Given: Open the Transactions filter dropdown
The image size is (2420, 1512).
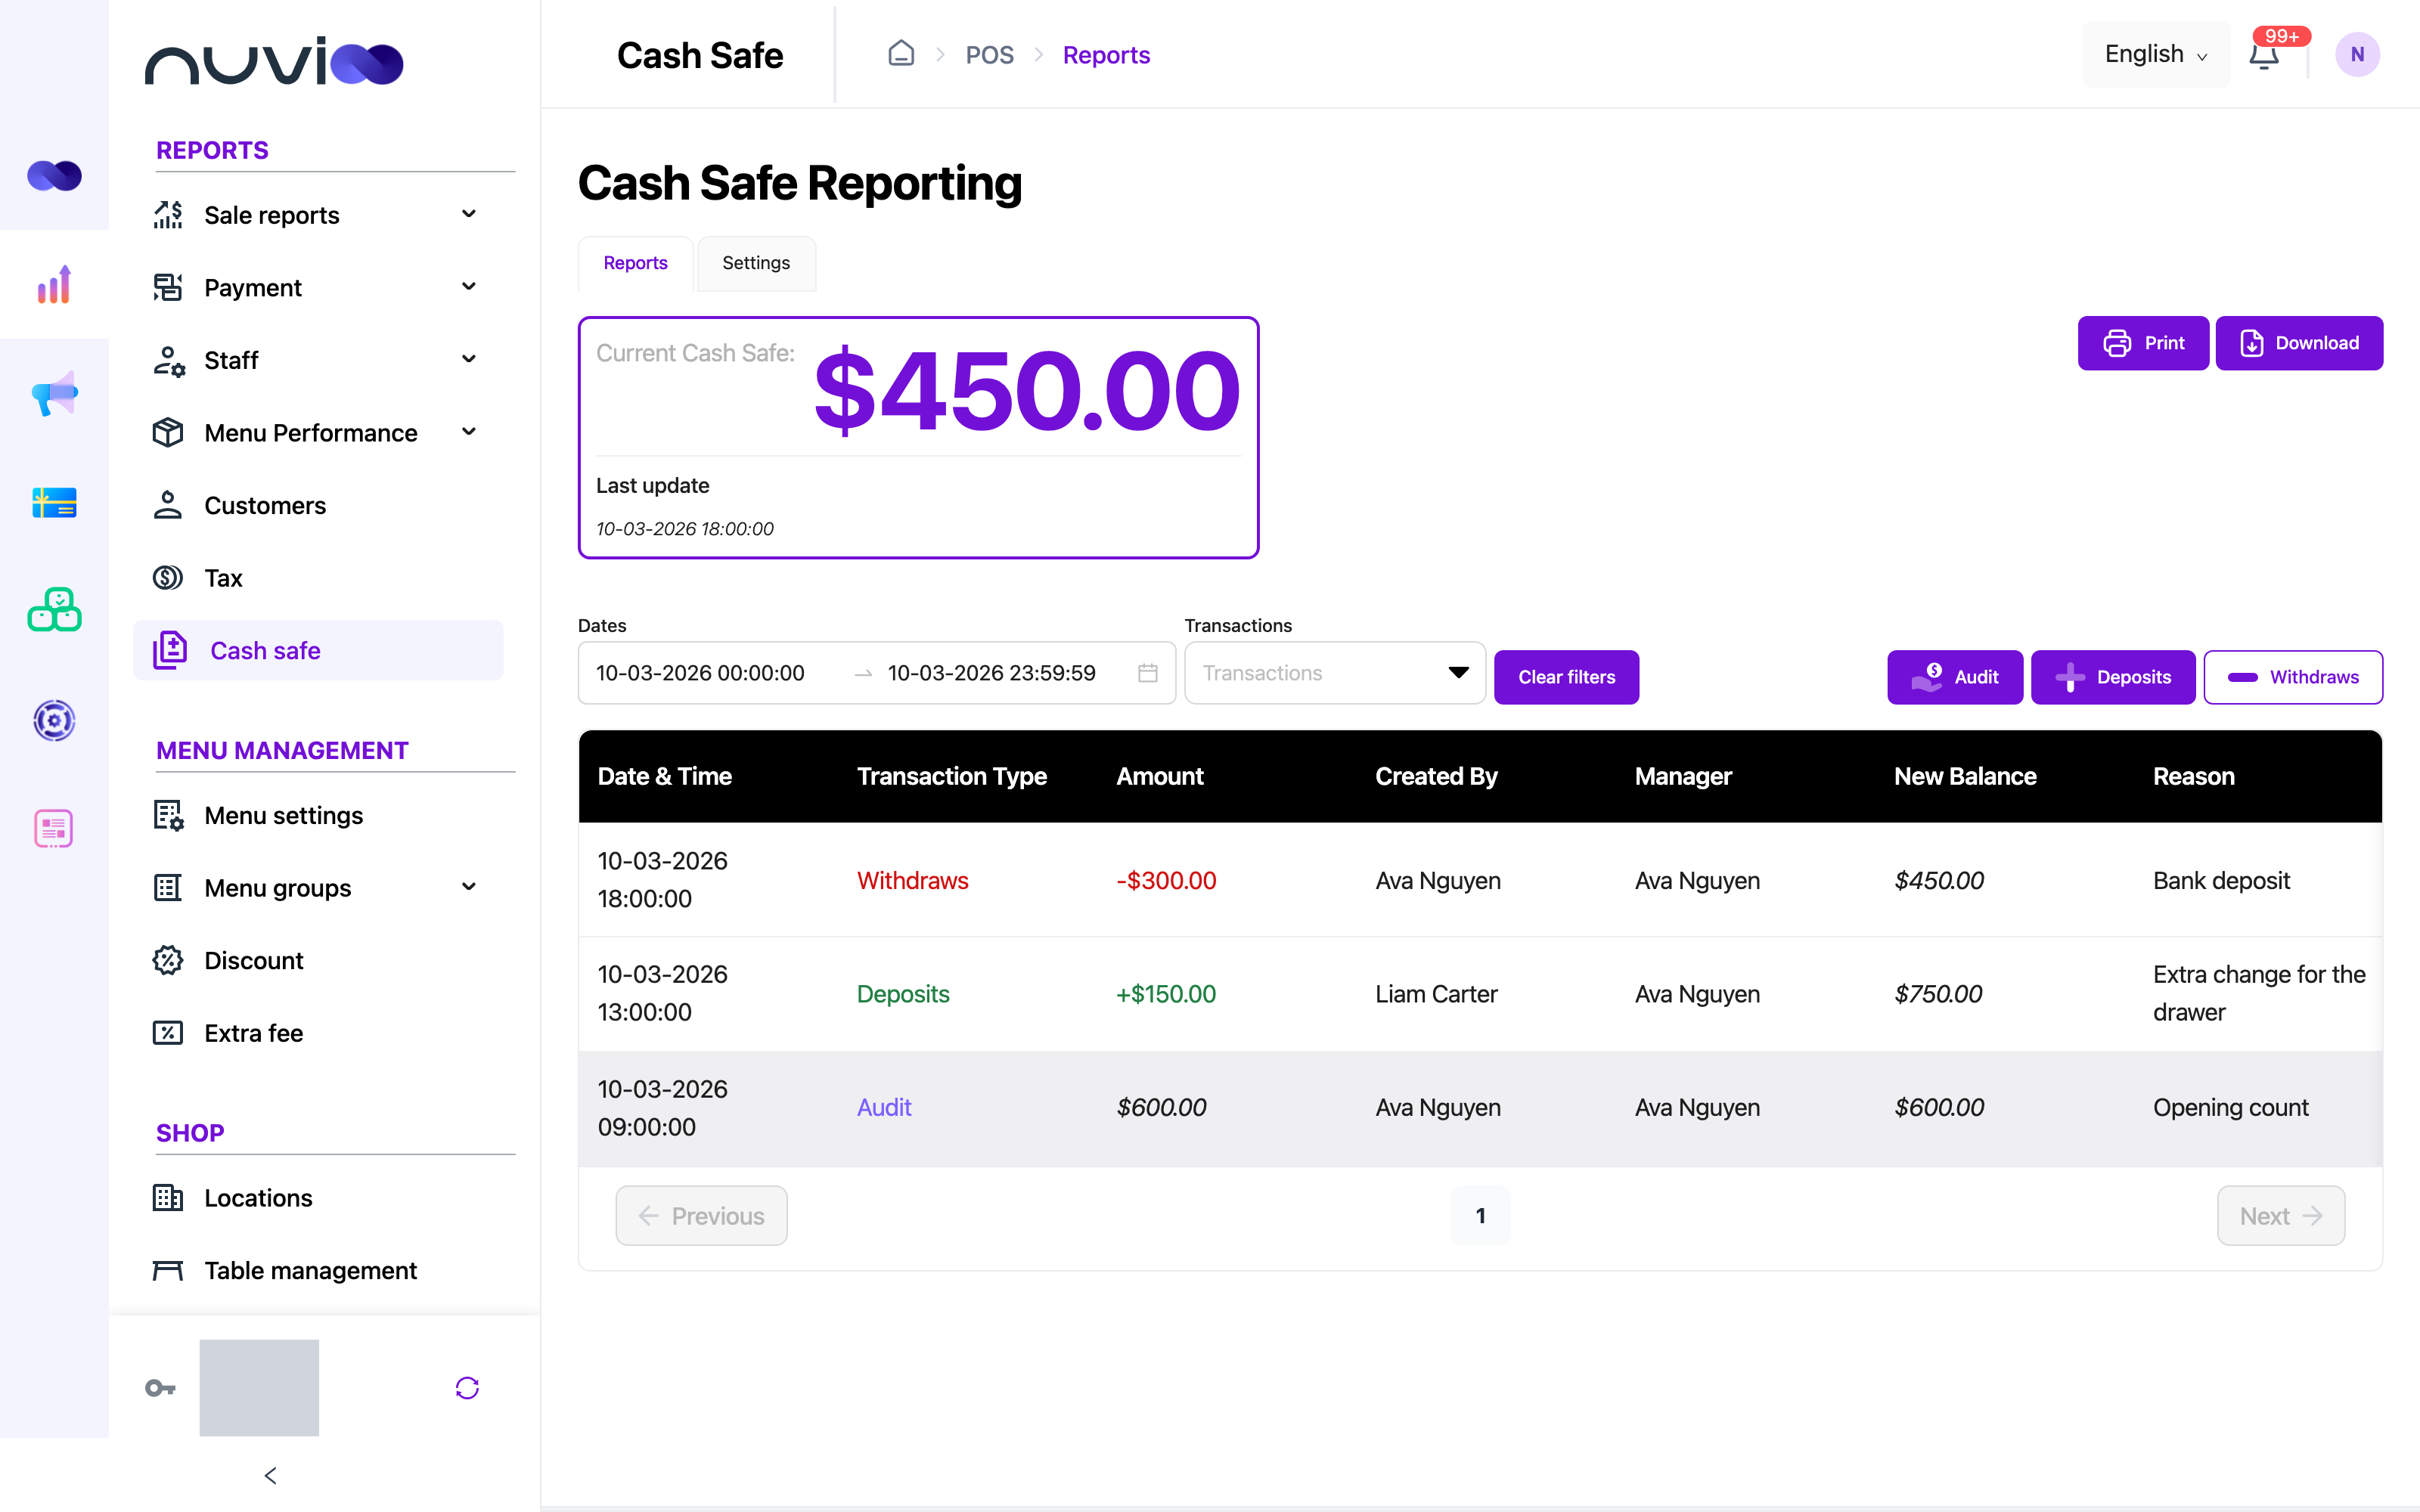Looking at the screenshot, I should [1335, 673].
